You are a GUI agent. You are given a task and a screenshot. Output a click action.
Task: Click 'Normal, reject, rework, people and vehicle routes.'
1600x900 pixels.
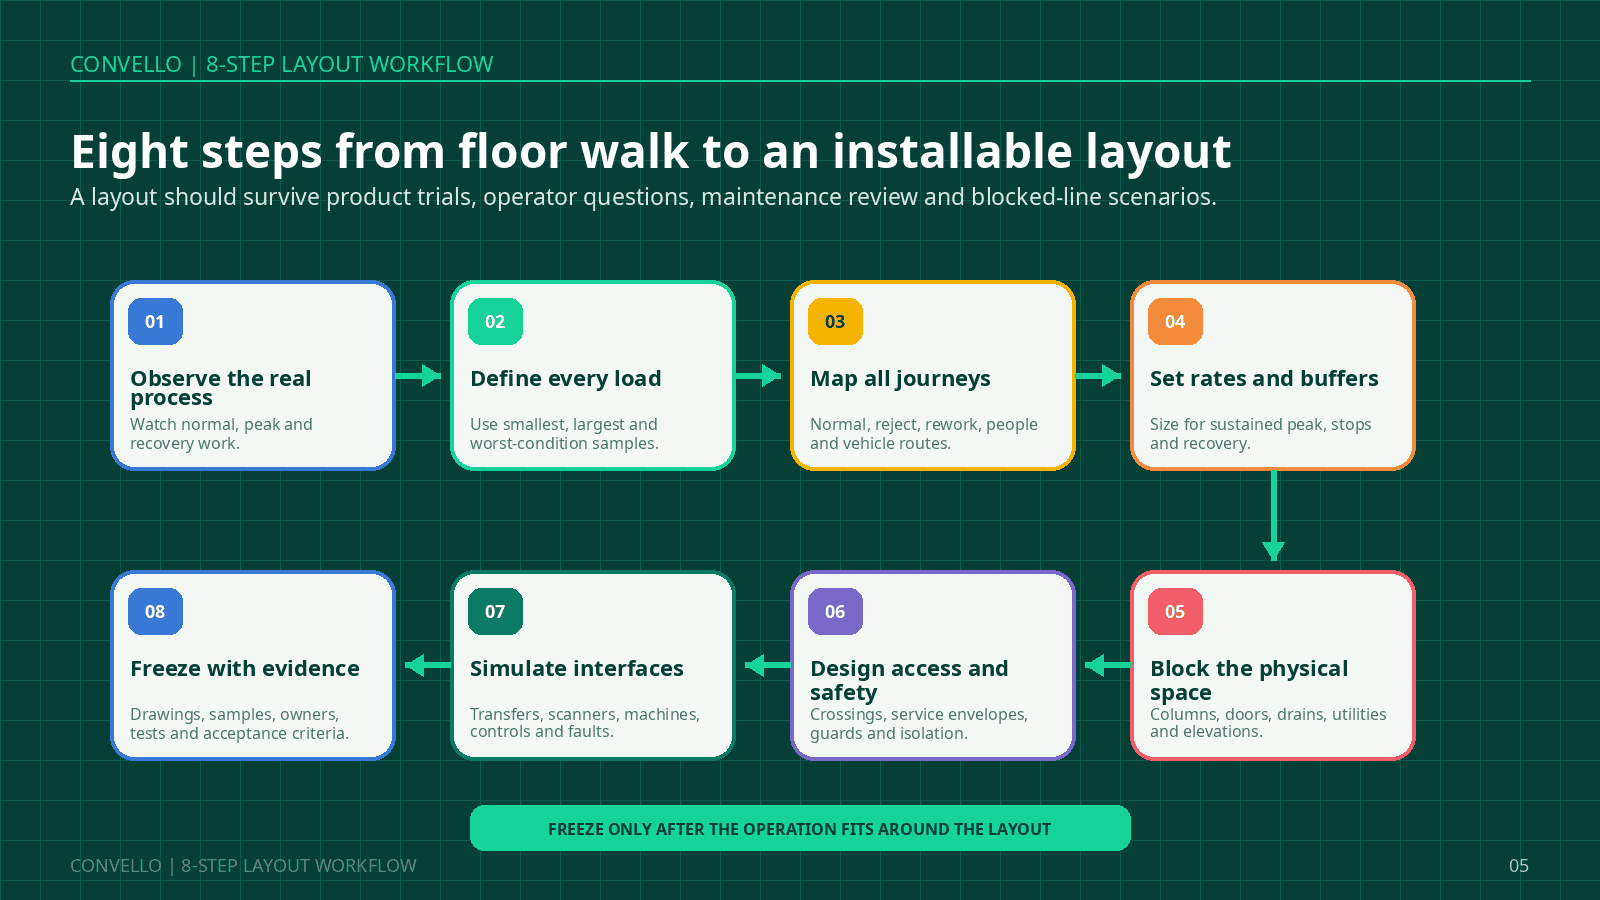924,434
